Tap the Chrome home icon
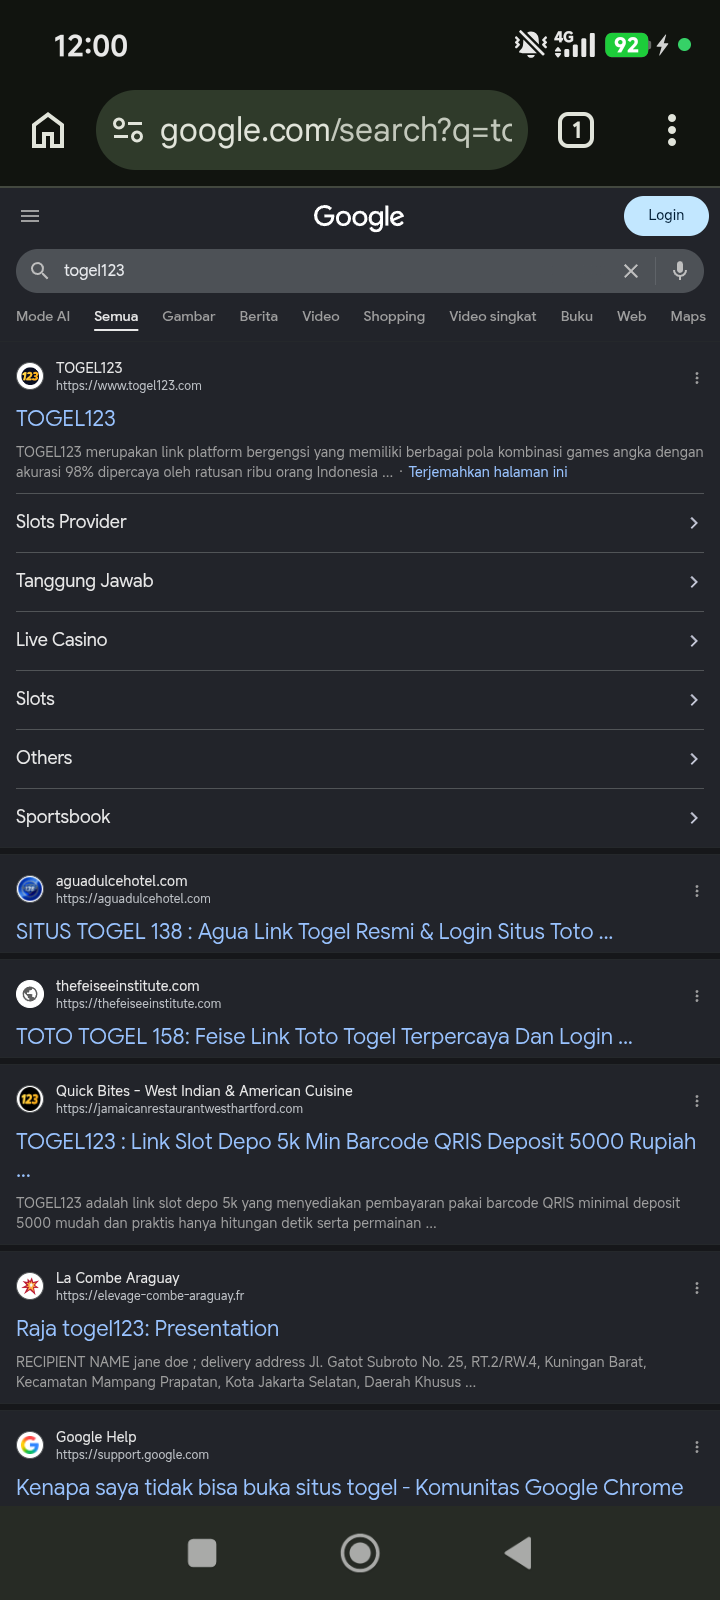The width and height of the screenshot is (720, 1600). [x=48, y=130]
